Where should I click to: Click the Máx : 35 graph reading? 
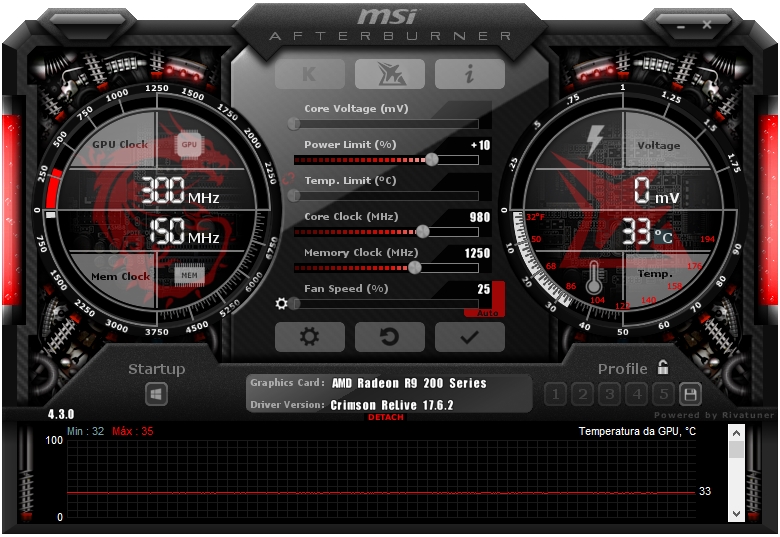(133, 431)
